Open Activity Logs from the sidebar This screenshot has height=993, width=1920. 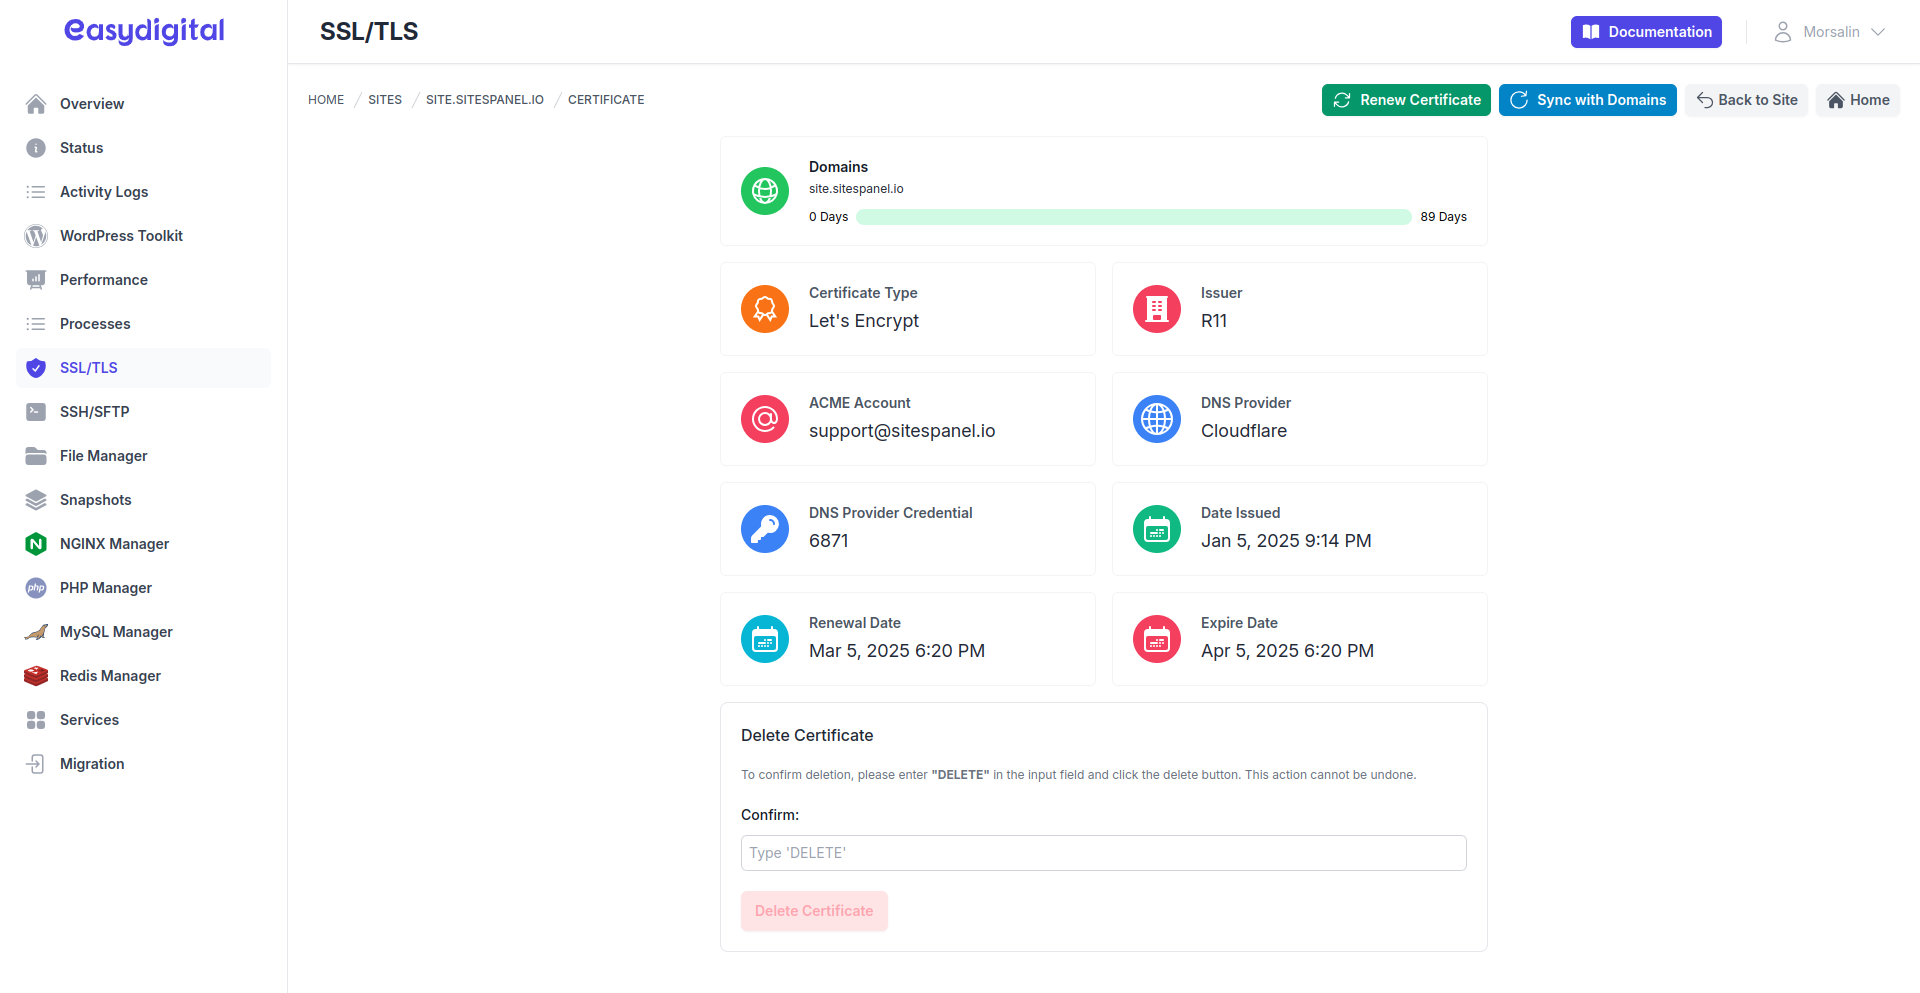pos(104,192)
